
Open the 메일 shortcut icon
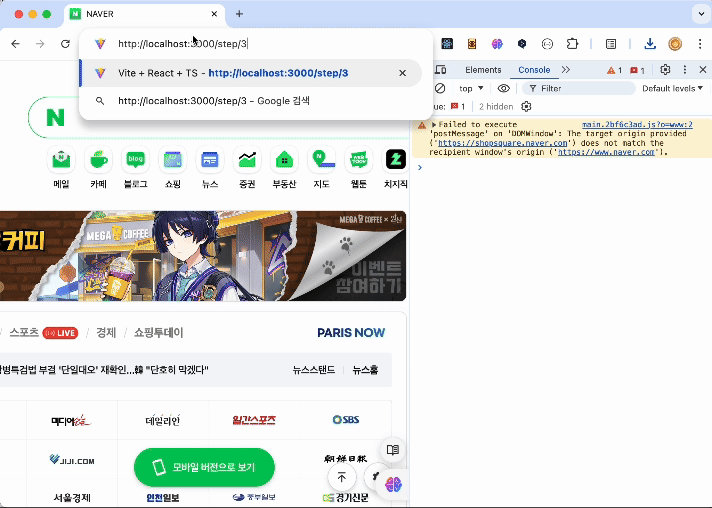click(x=61, y=160)
